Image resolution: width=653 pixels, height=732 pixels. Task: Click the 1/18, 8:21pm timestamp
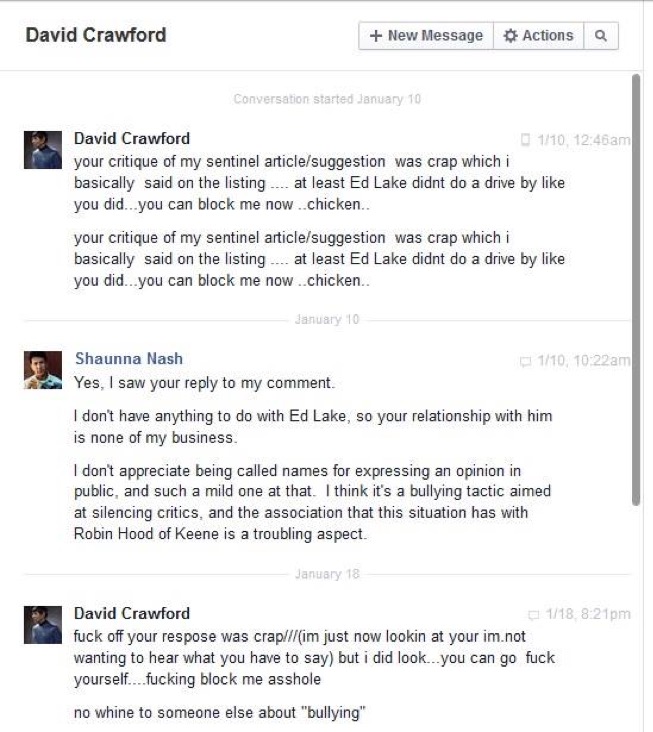click(x=588, y=614)
